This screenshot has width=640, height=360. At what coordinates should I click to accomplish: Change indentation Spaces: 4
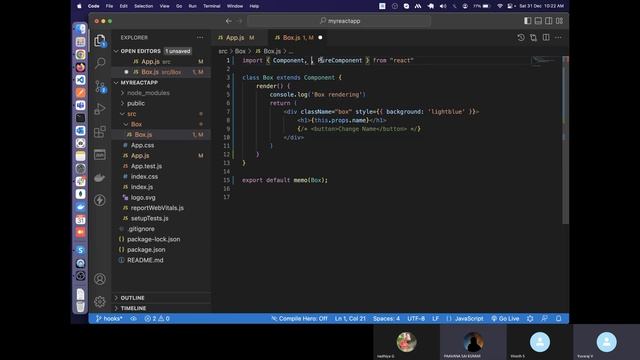pyautogui.click(x=386, y=318)
